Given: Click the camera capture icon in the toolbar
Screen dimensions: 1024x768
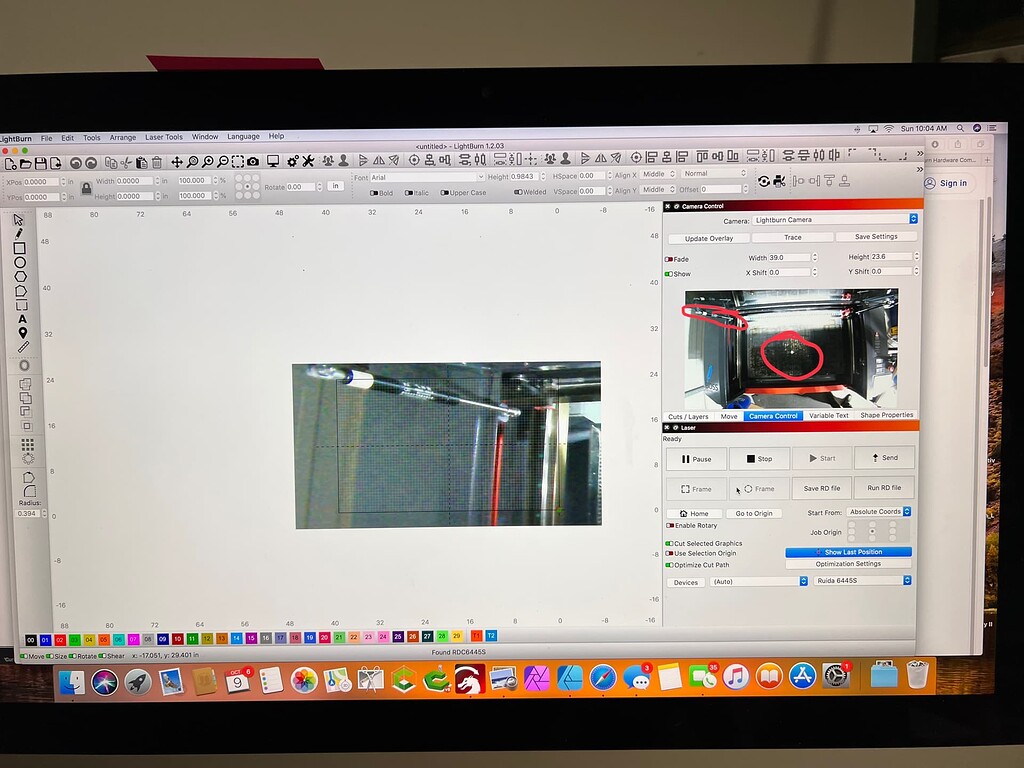Looking at the screenshot, I should 251,160.
